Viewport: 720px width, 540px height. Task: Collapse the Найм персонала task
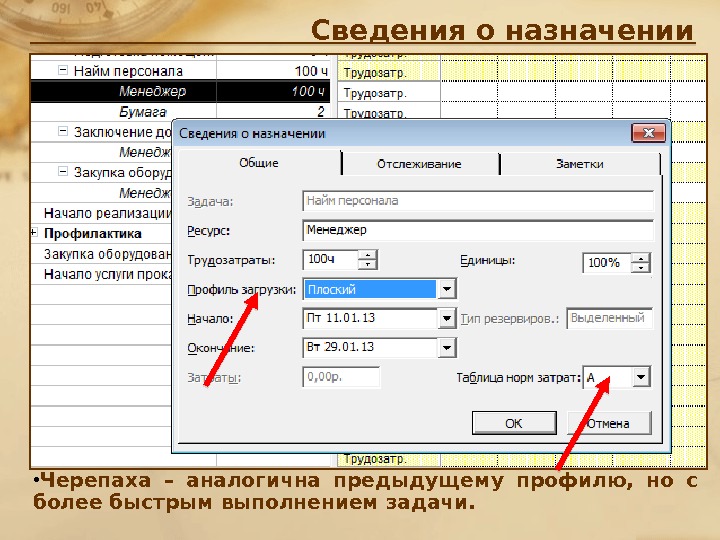(63, 70)
